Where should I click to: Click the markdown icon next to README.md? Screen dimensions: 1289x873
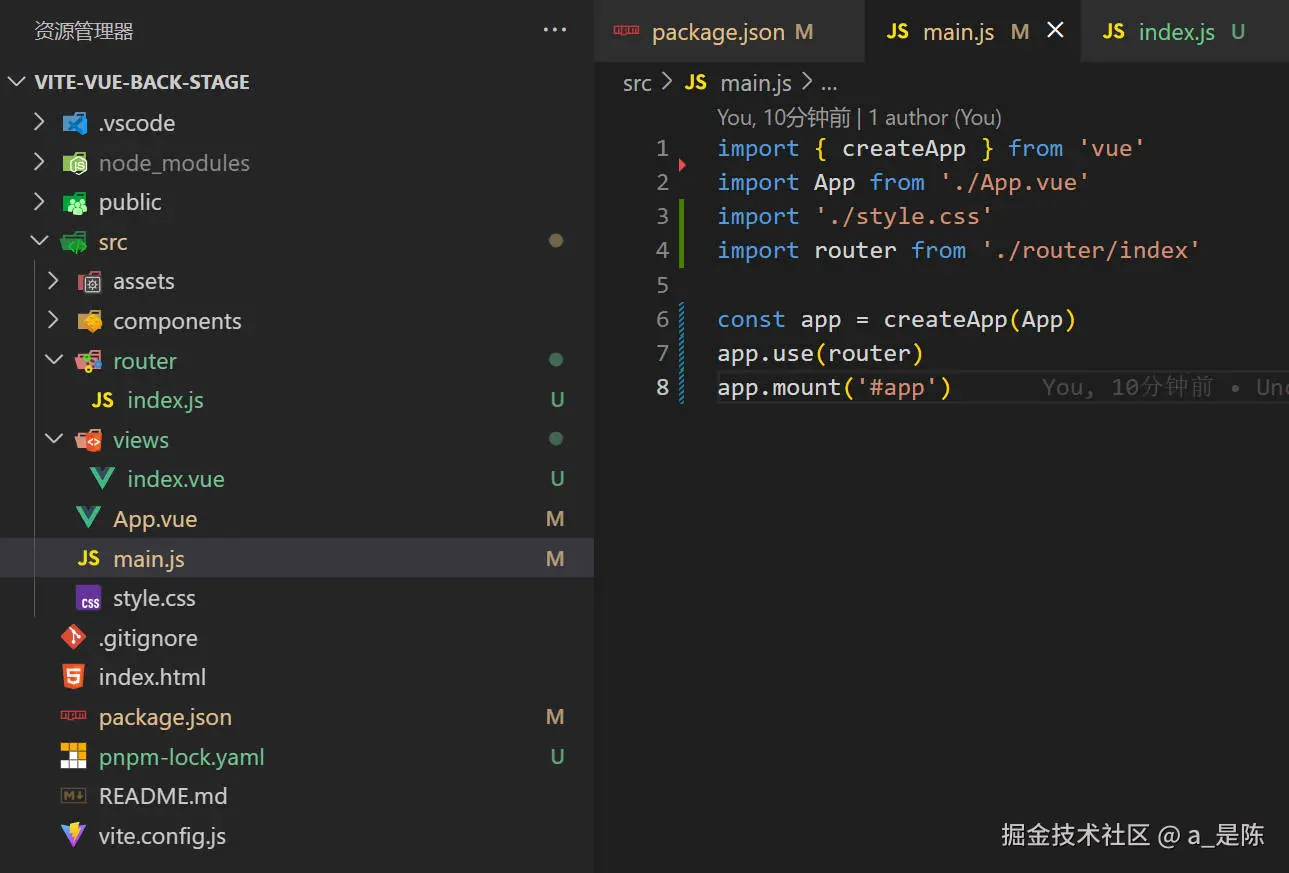click(73, 796)
